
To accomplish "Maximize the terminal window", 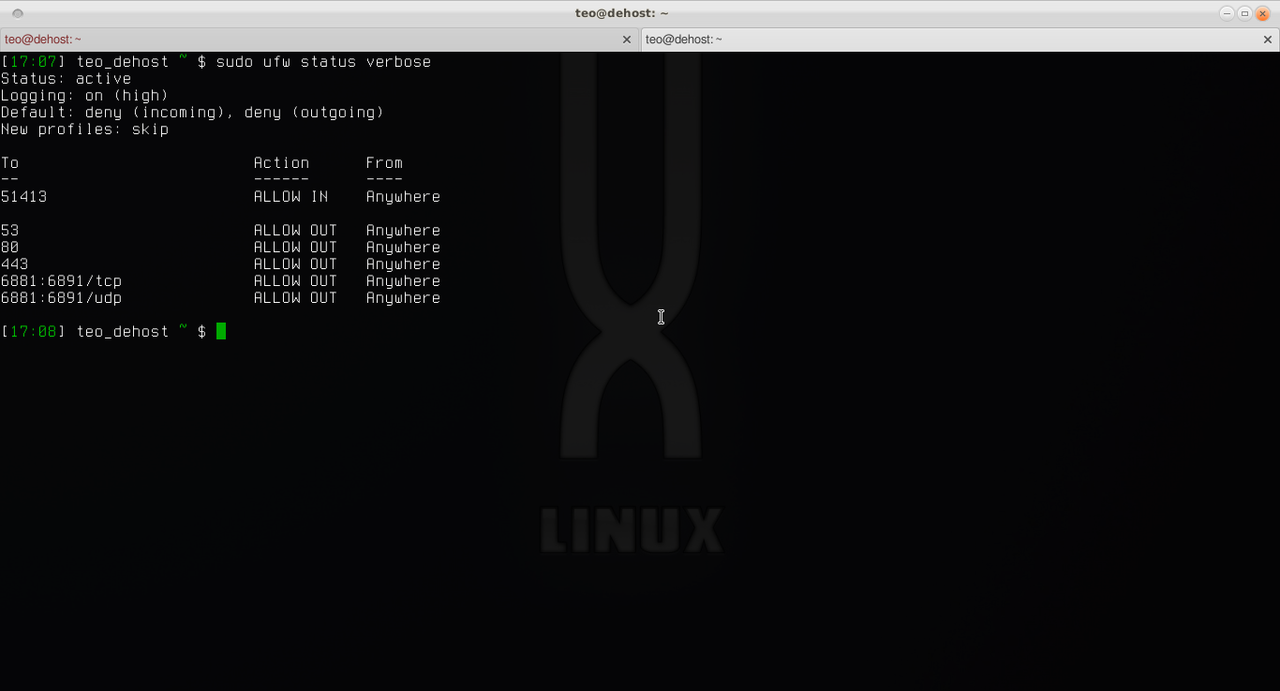I will (x=1245, y=13).
